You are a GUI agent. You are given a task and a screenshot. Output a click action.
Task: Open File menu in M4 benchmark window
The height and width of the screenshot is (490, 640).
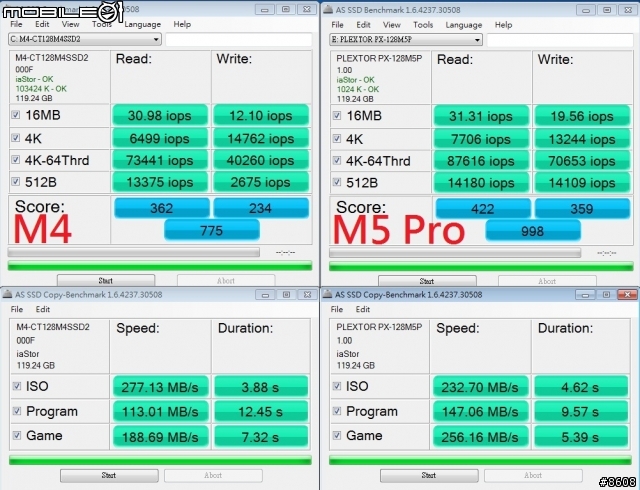point(16,24)
